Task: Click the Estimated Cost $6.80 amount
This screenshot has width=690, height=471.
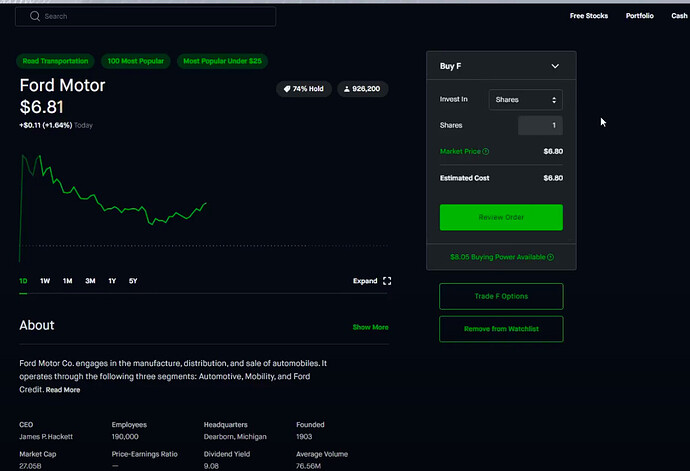Action: [553, 178]
